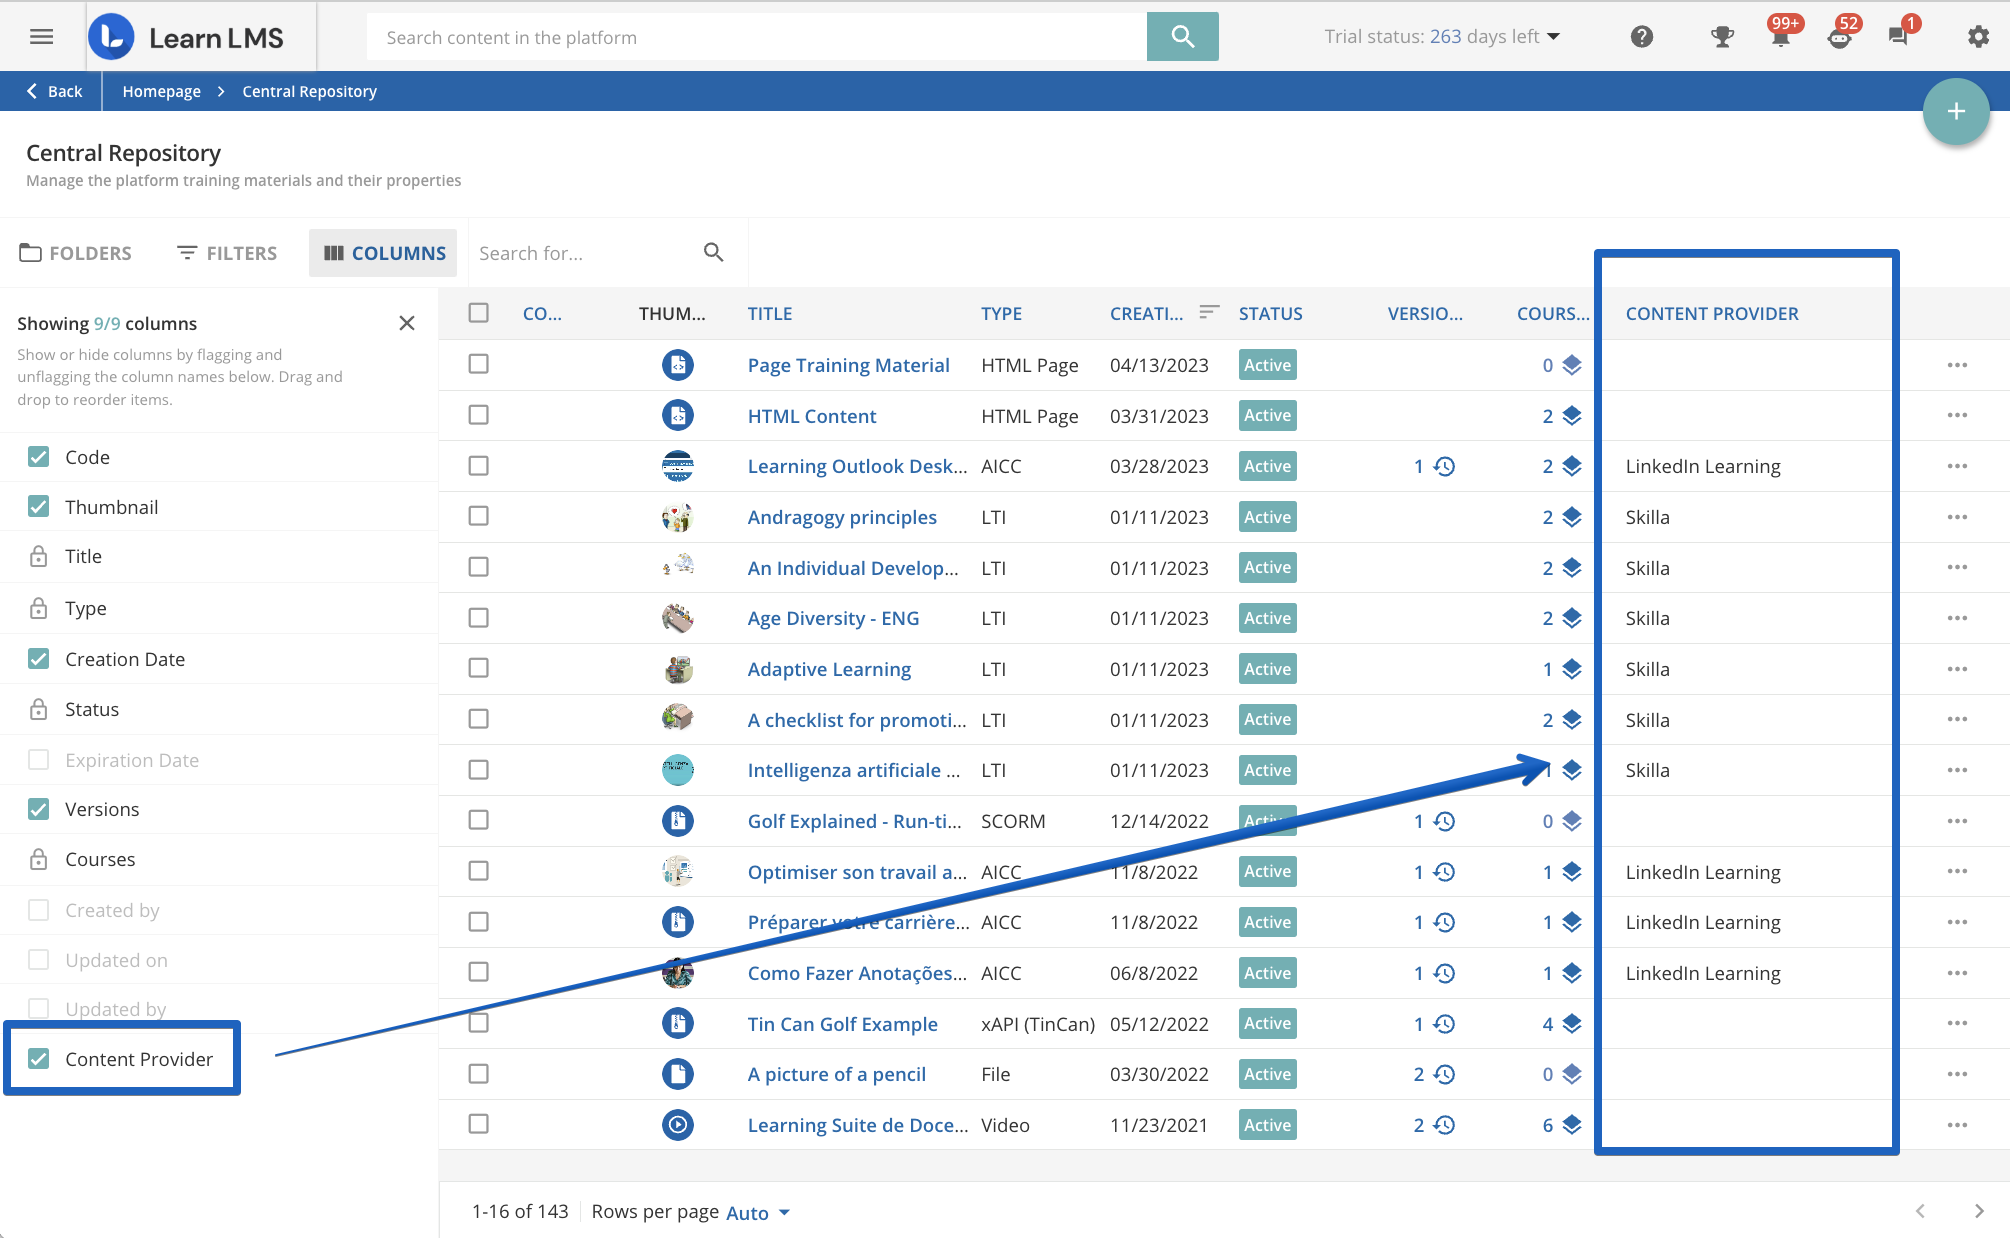Focus the repository Search for field

click(586, 253)
